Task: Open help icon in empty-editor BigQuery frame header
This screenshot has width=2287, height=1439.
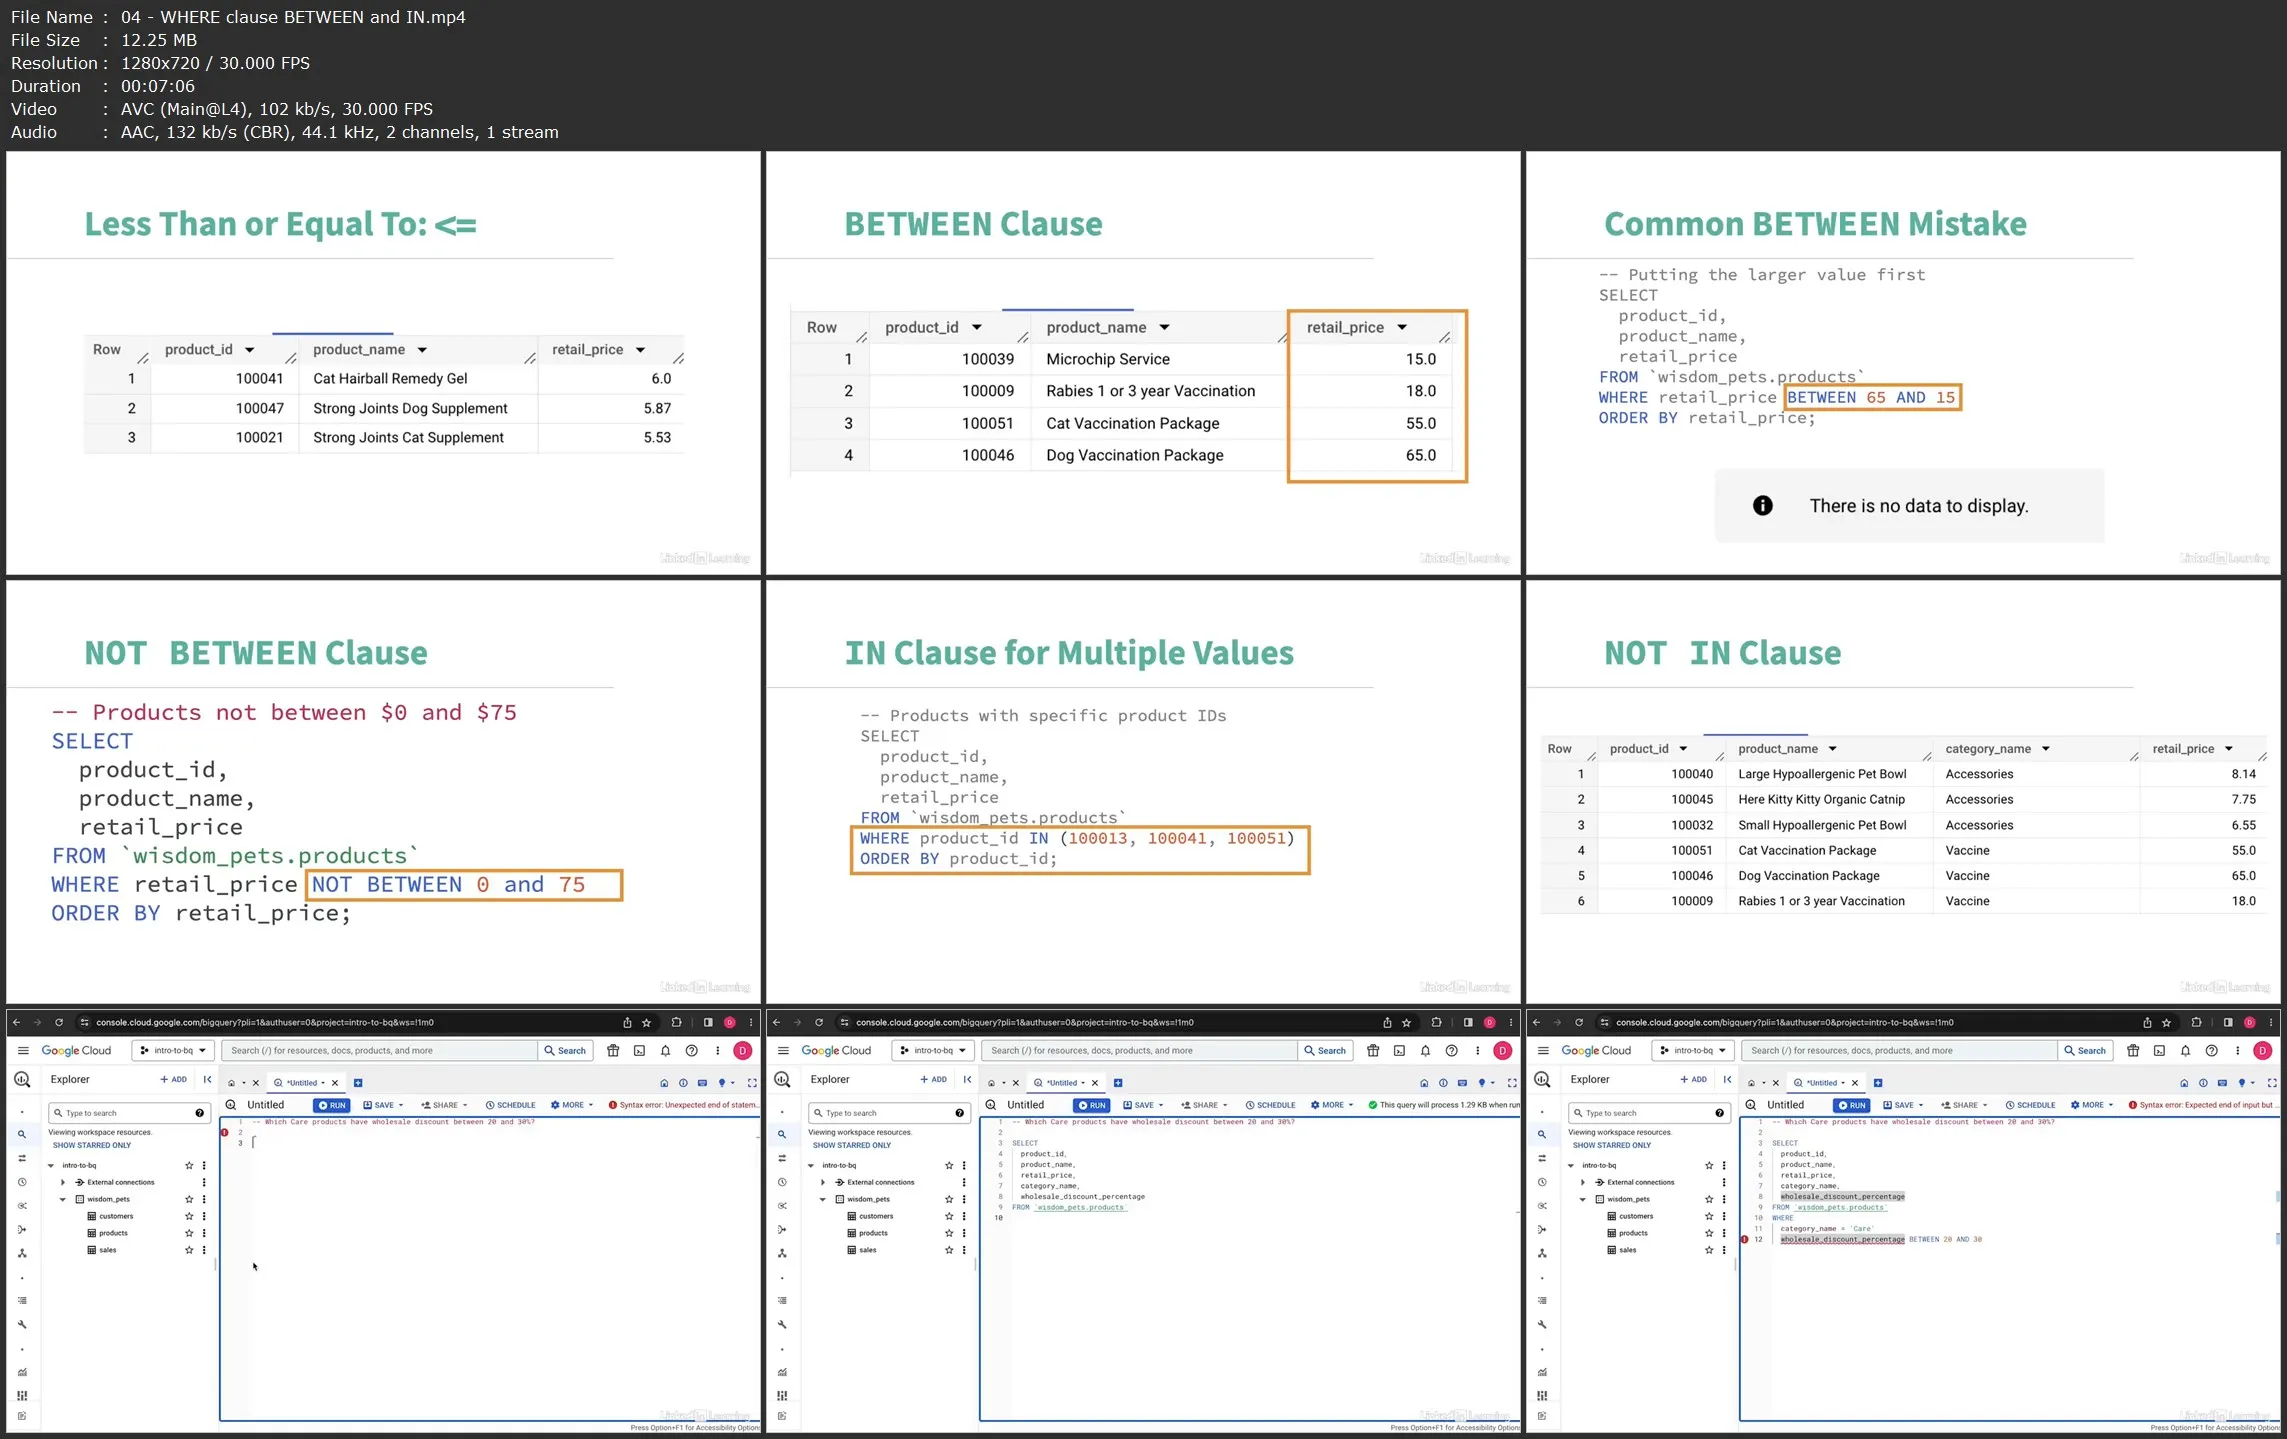Action: click(691, 1050)
